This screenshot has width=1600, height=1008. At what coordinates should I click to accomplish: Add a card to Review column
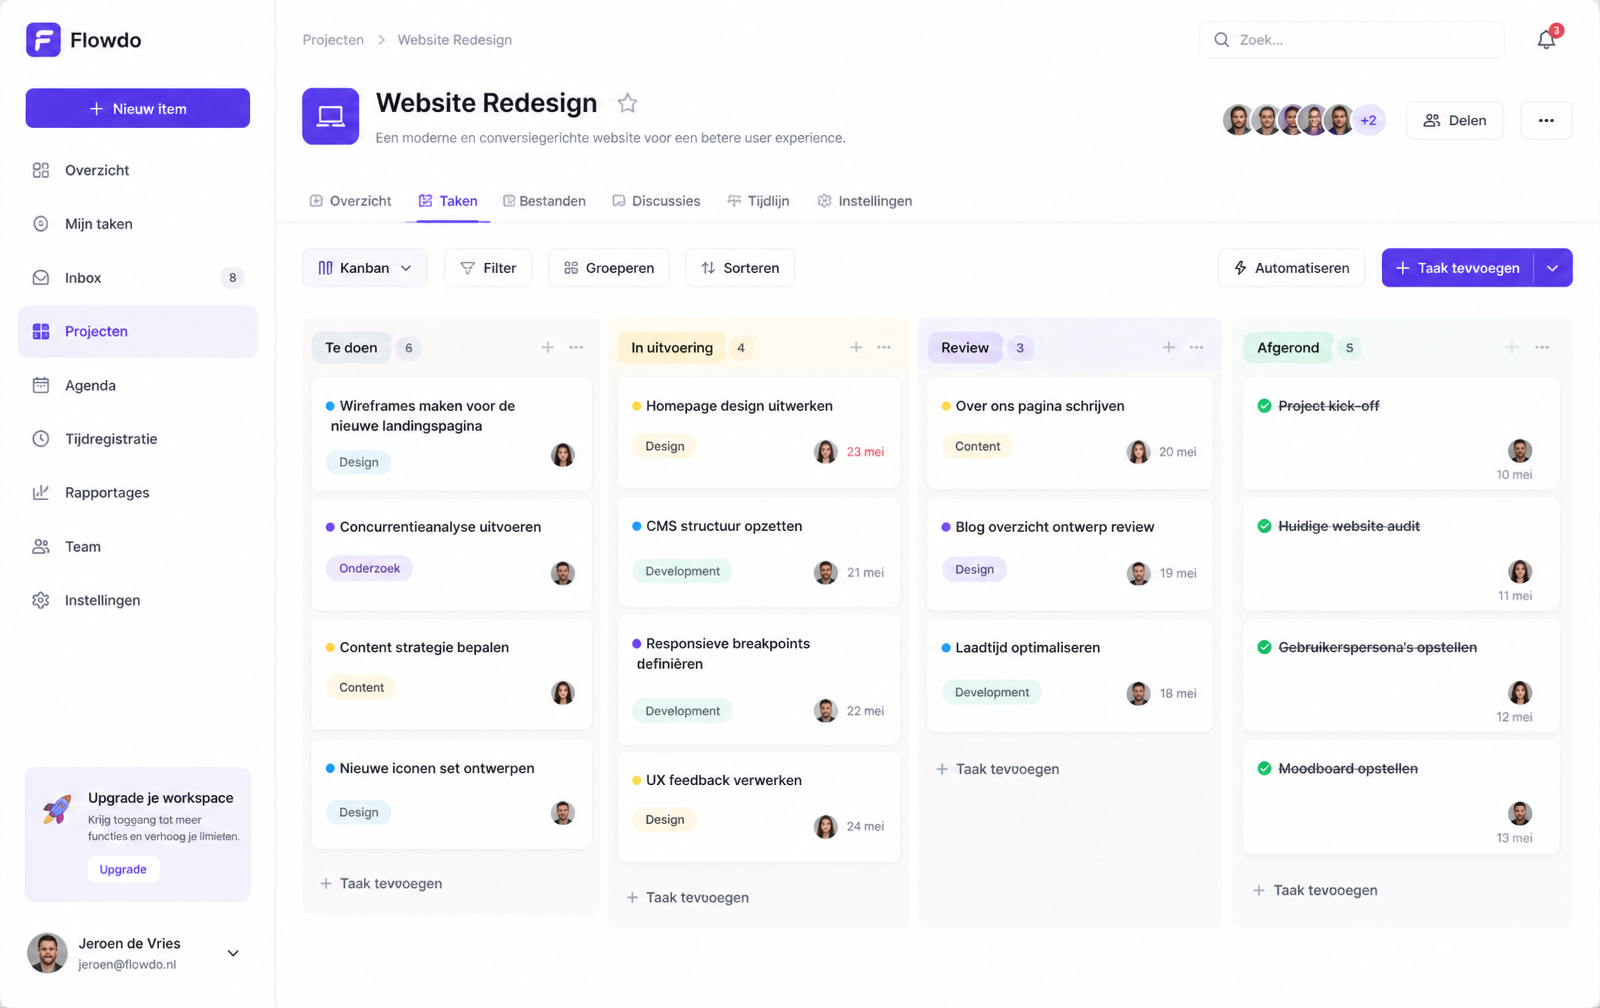tap(1168, 347)
